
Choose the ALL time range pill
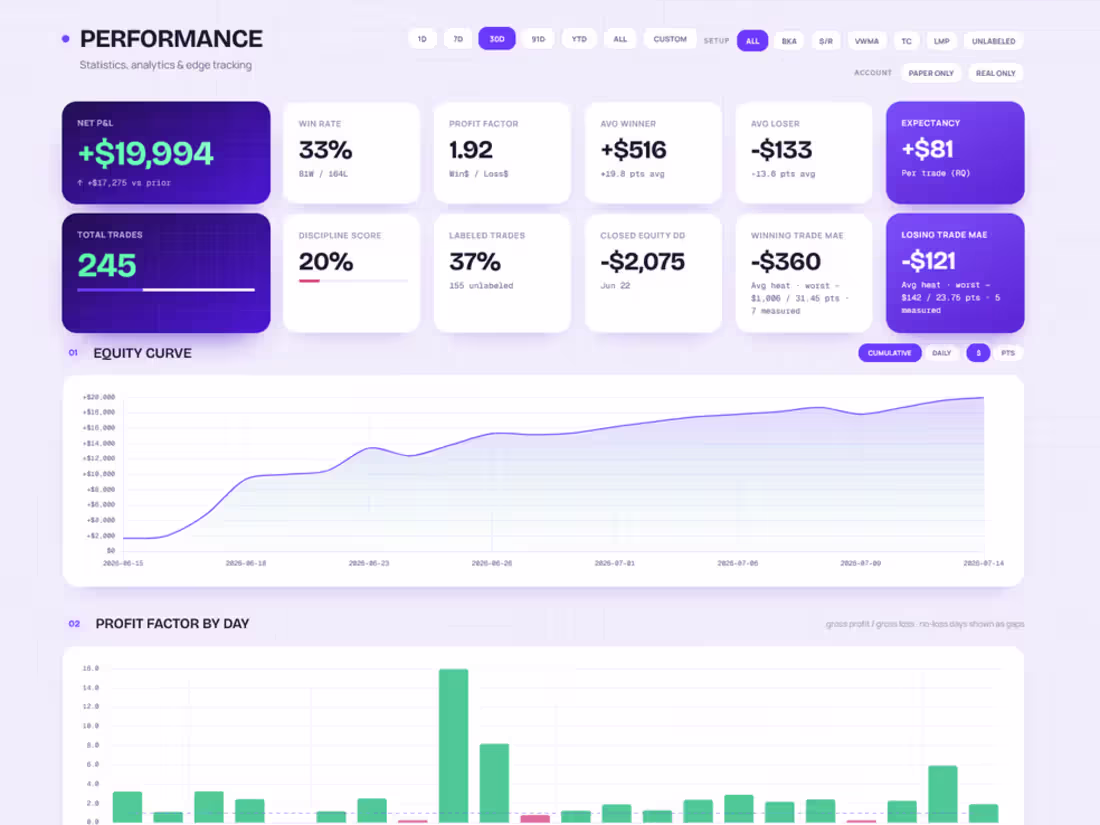coord(620,39)
